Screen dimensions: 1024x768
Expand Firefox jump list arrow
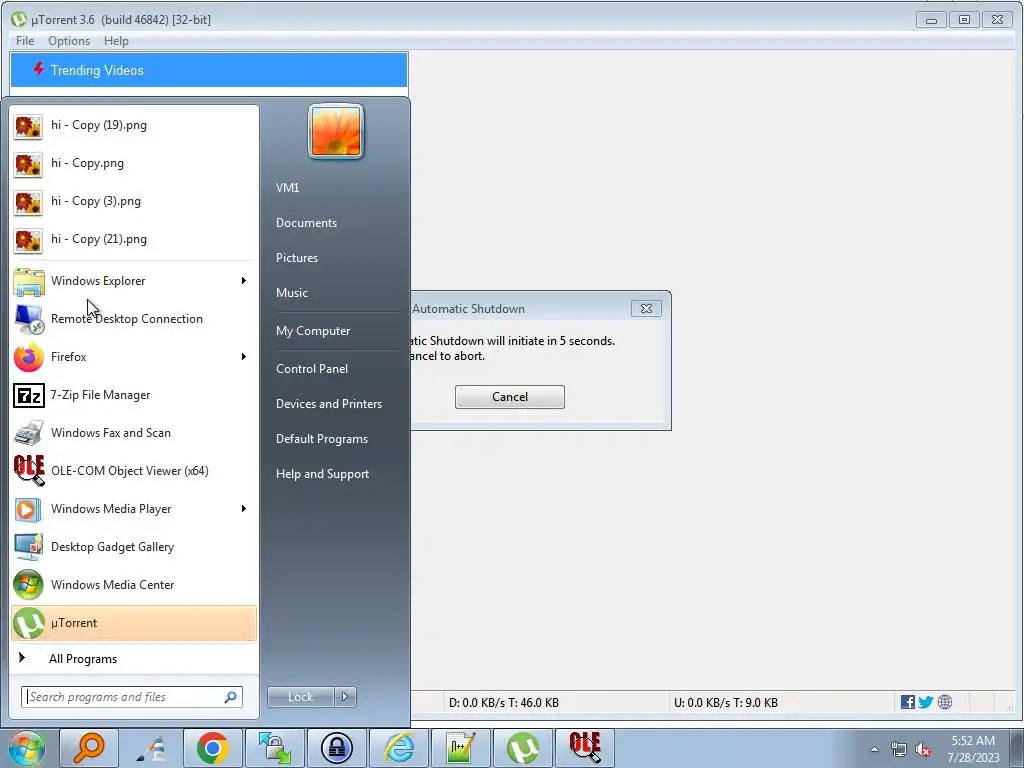tap(244, 357)
